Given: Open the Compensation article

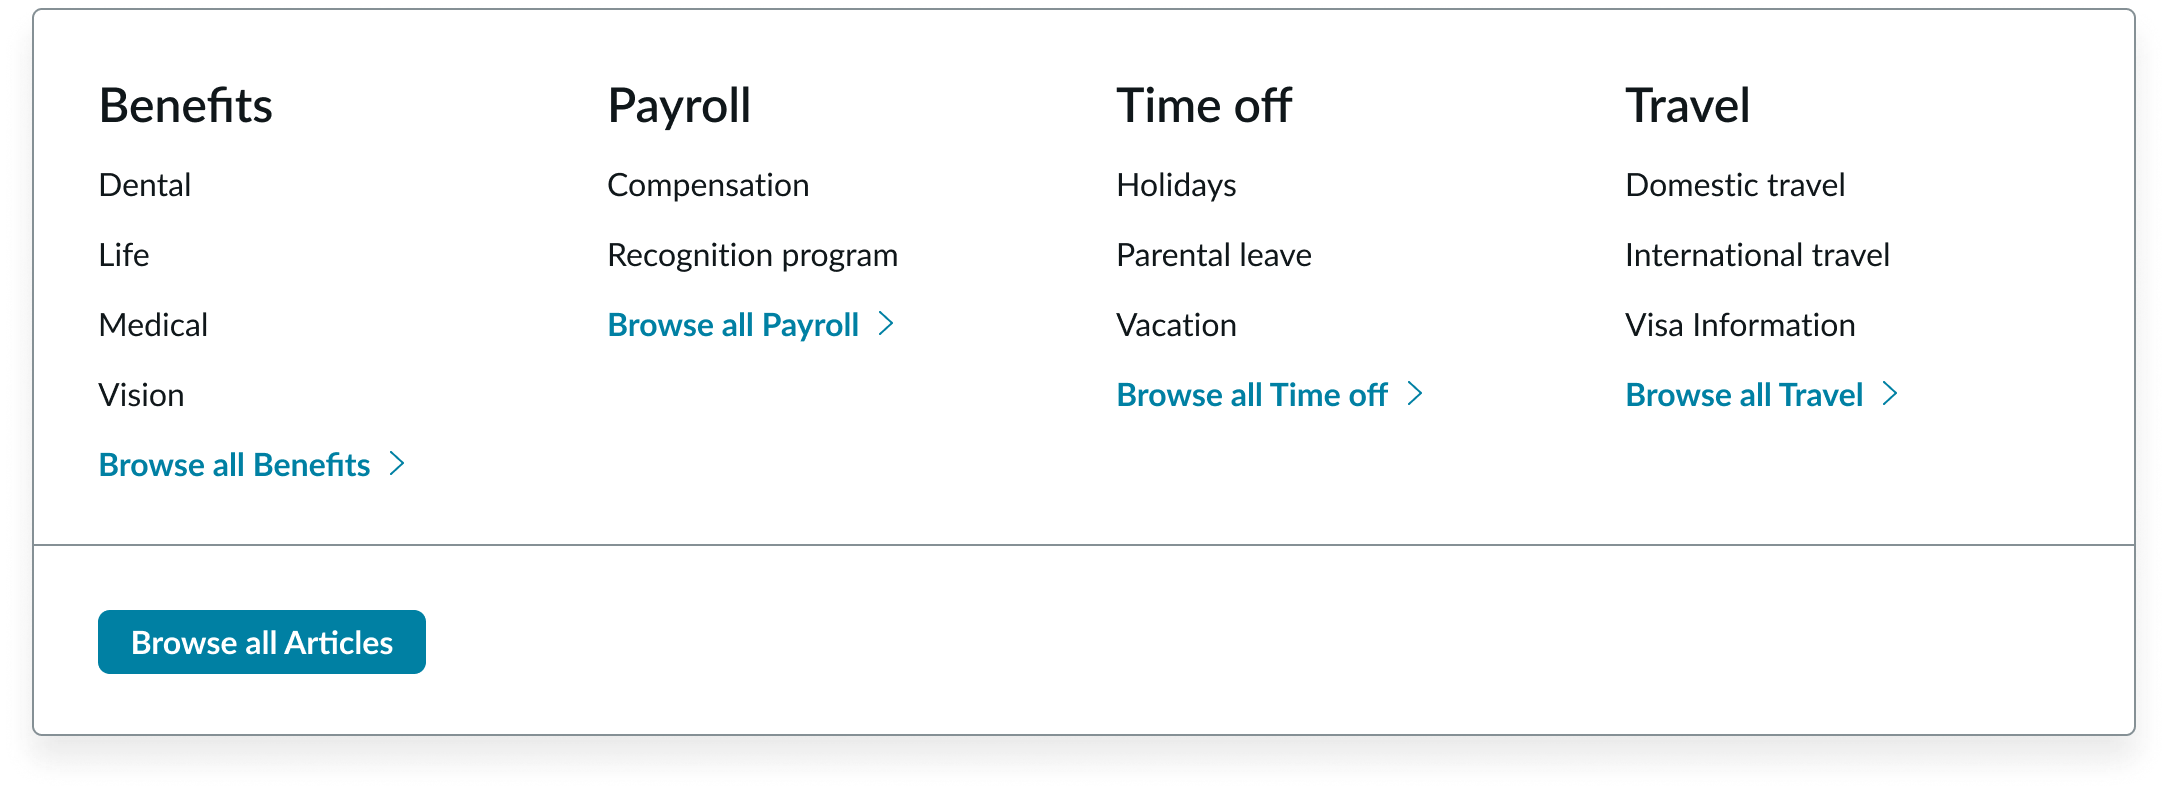Looking at the screenshot, I should pos(709,184).
